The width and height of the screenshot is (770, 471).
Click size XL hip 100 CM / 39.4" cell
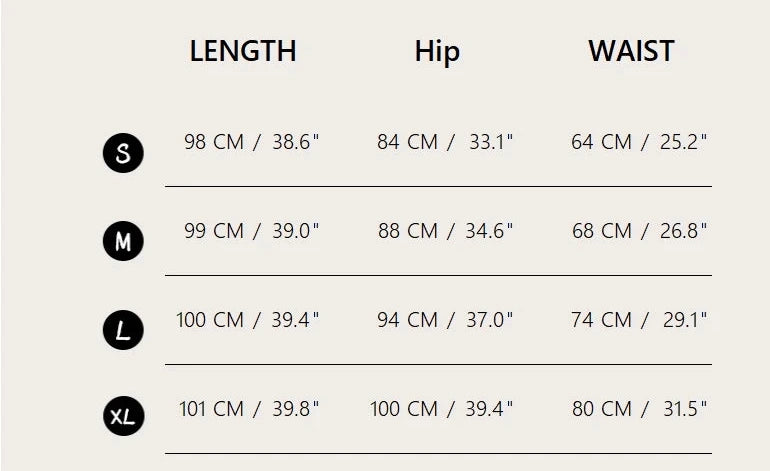tap(441, 409)
